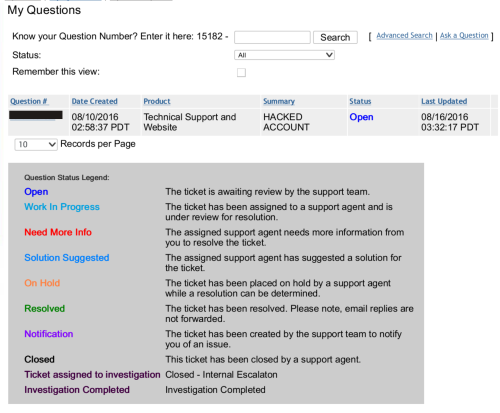Sort by the Product column header
Screen dimensions: 500x413
pos(157,101)
